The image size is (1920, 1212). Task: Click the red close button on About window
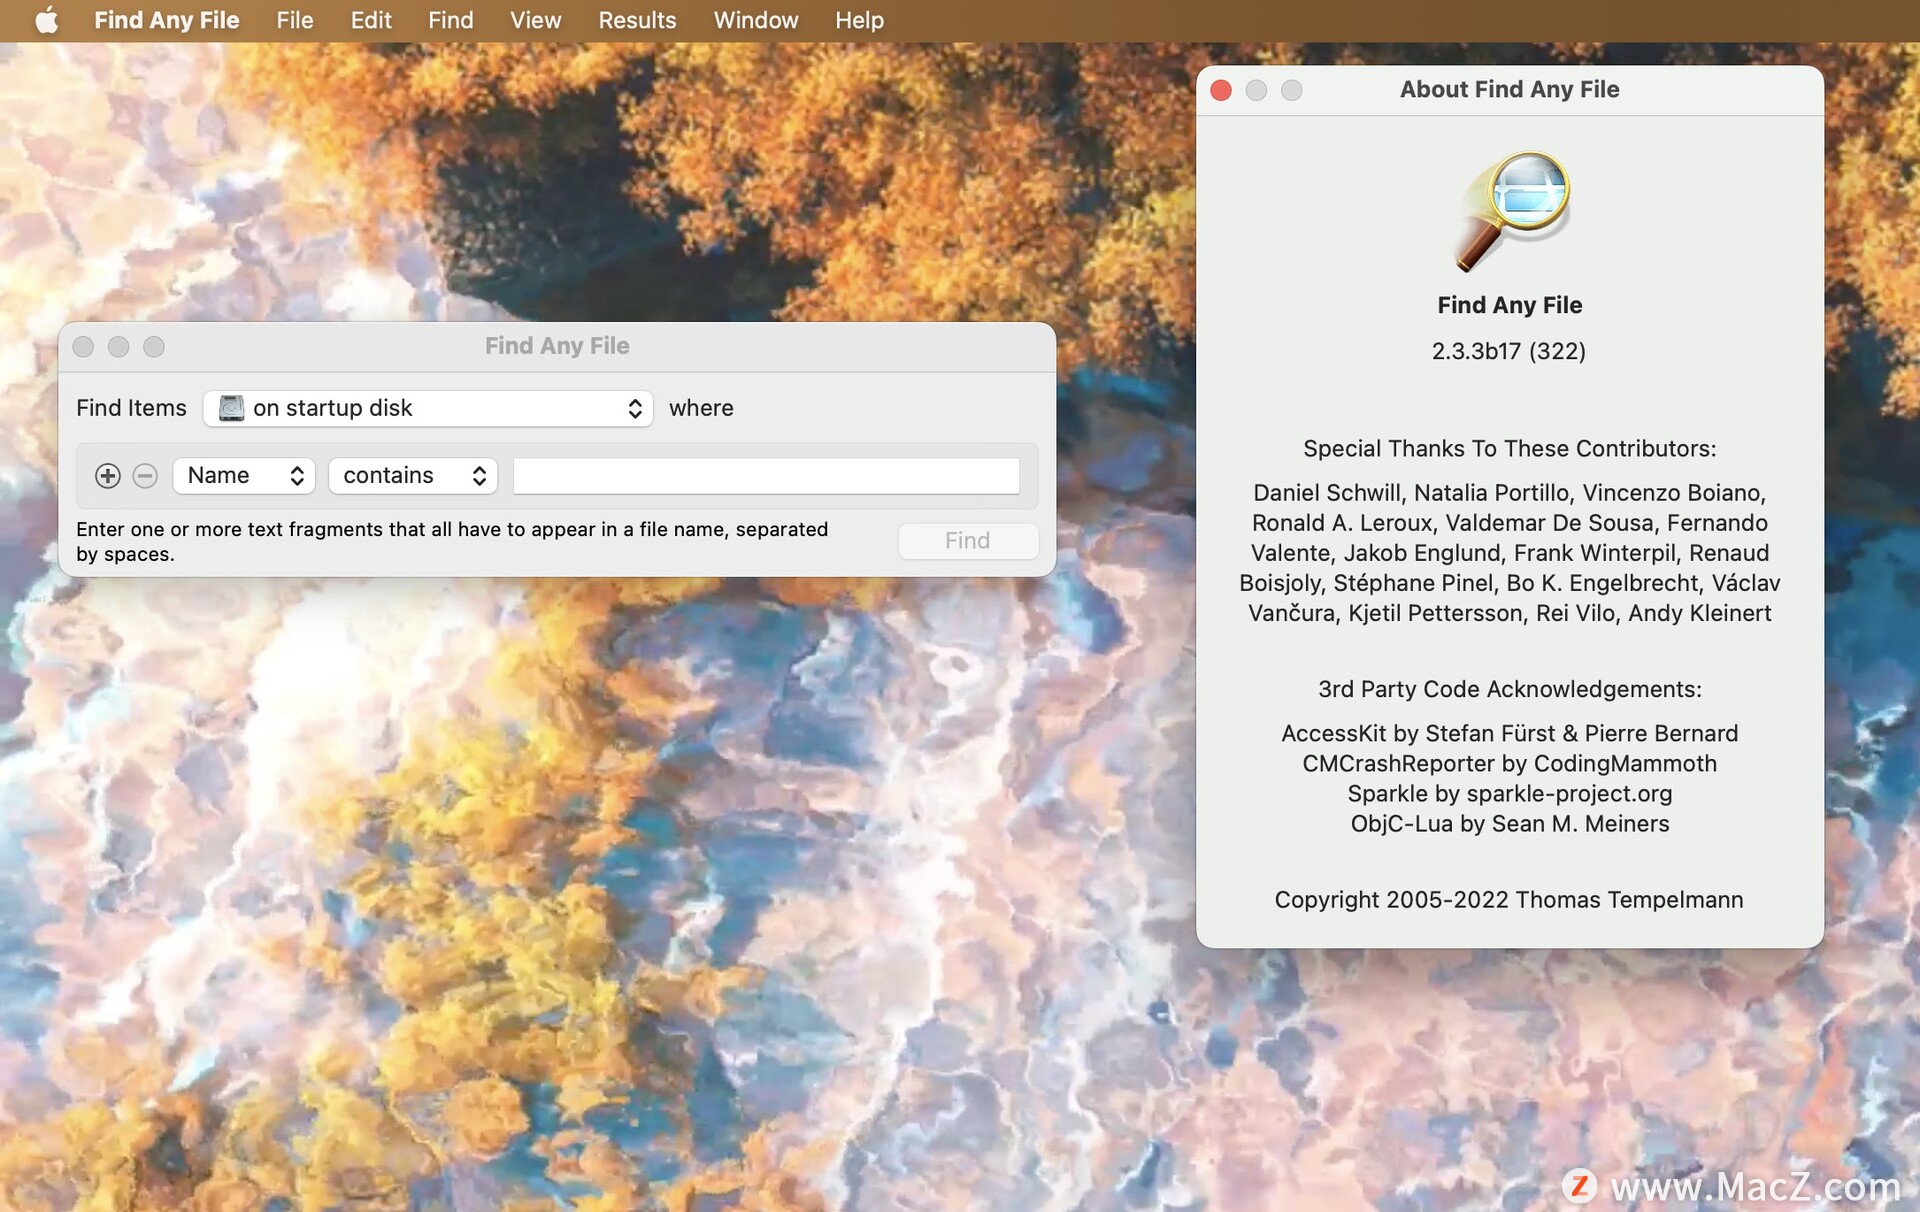[1220, 88]
